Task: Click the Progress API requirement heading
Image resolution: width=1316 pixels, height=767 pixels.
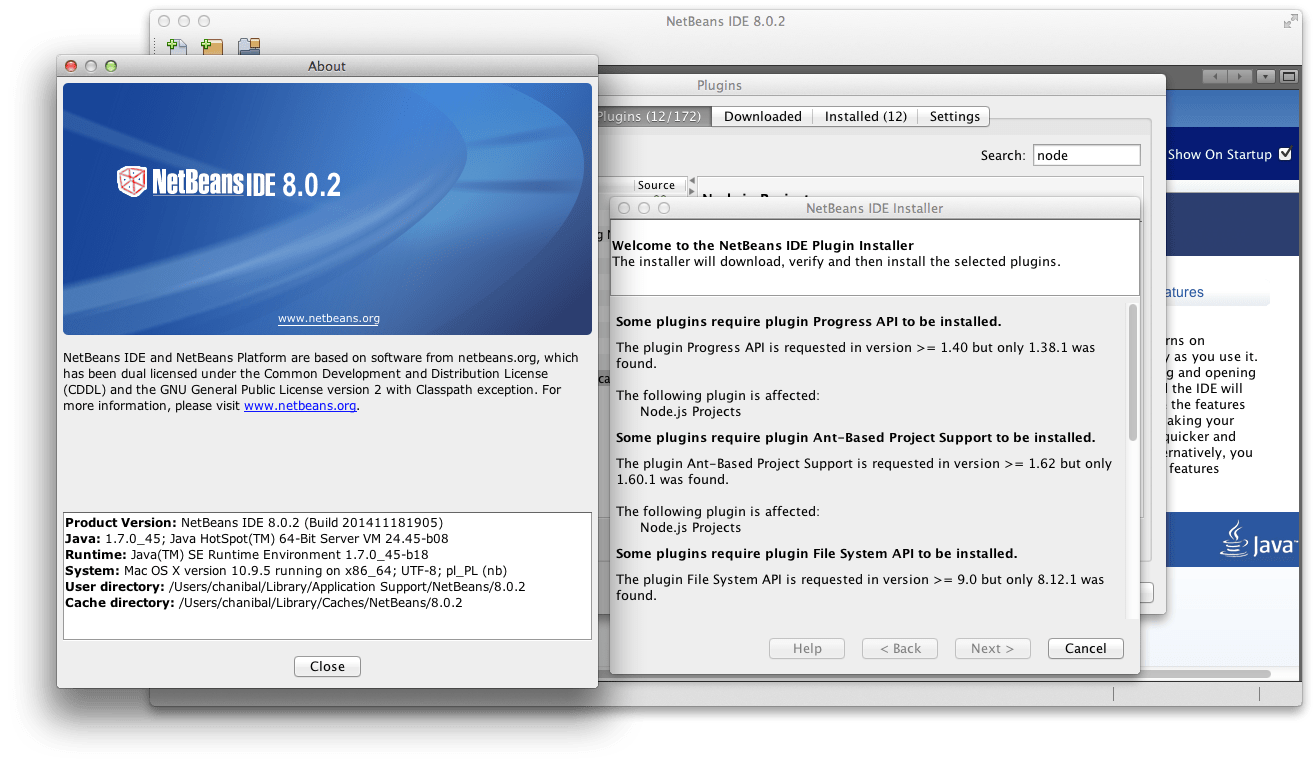Action: tap(808, 321)
